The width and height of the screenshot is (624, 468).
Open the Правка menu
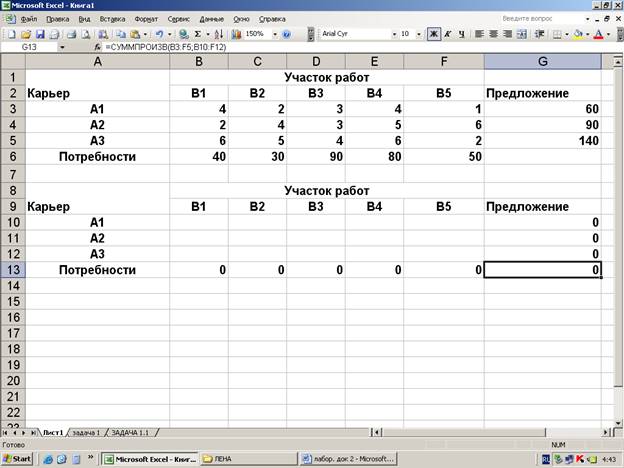coord(58,19)
